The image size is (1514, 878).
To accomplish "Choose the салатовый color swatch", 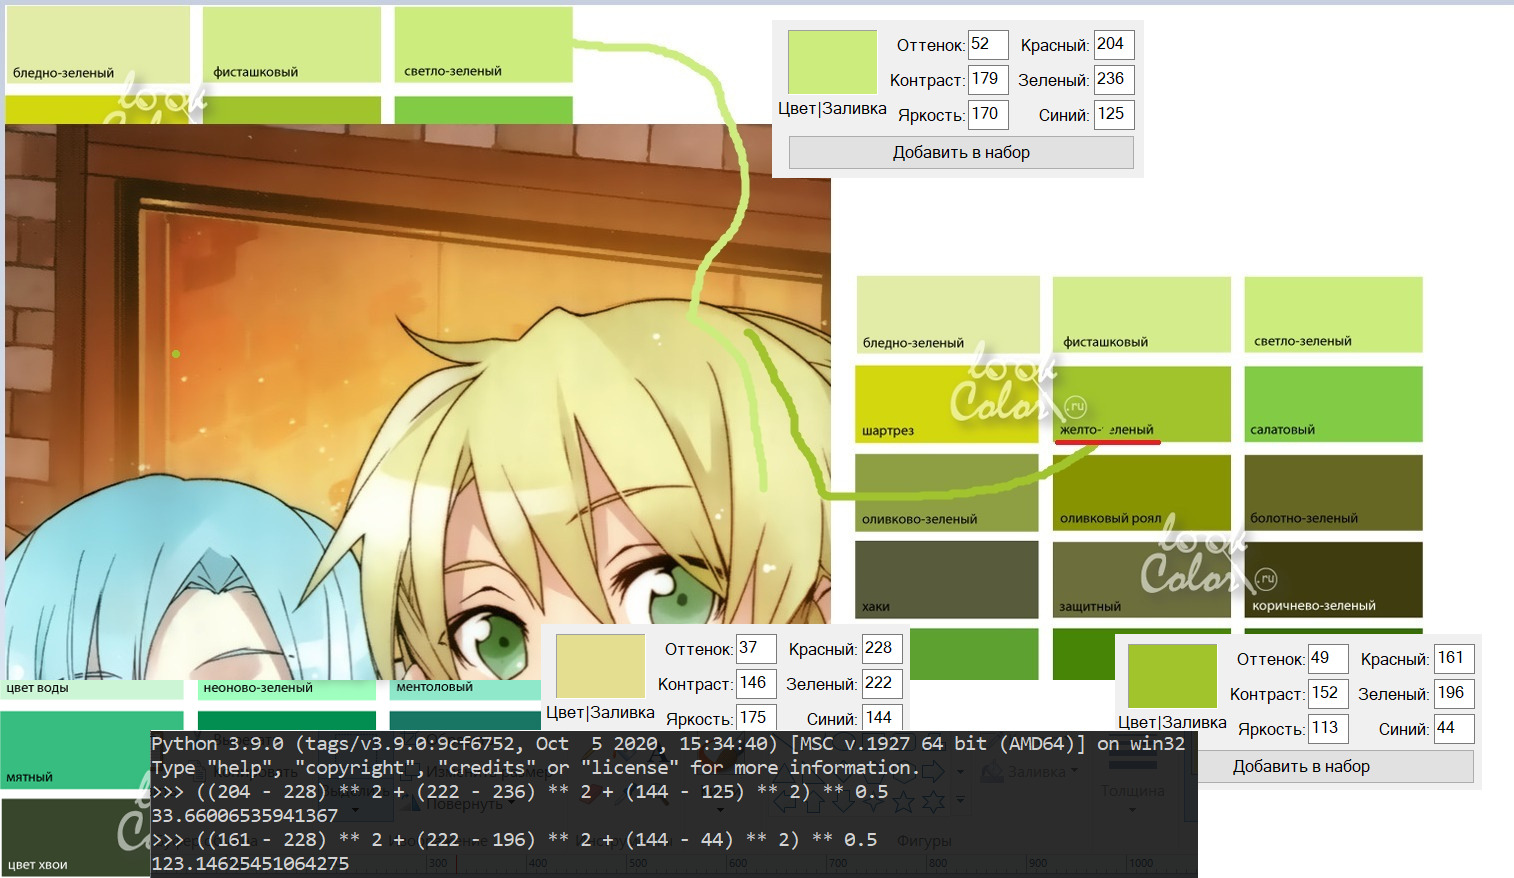I will [1332, 403].
